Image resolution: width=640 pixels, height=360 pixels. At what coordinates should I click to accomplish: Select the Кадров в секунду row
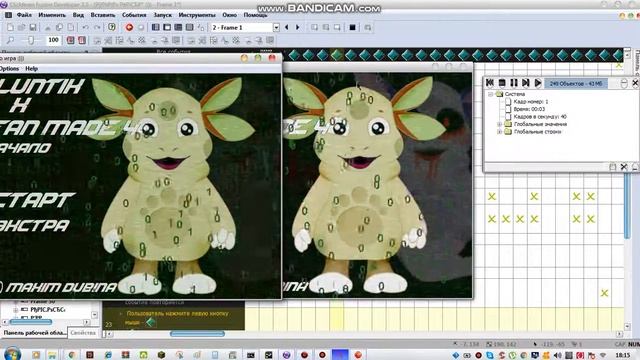pyautogui.click(x=536, y=117)
